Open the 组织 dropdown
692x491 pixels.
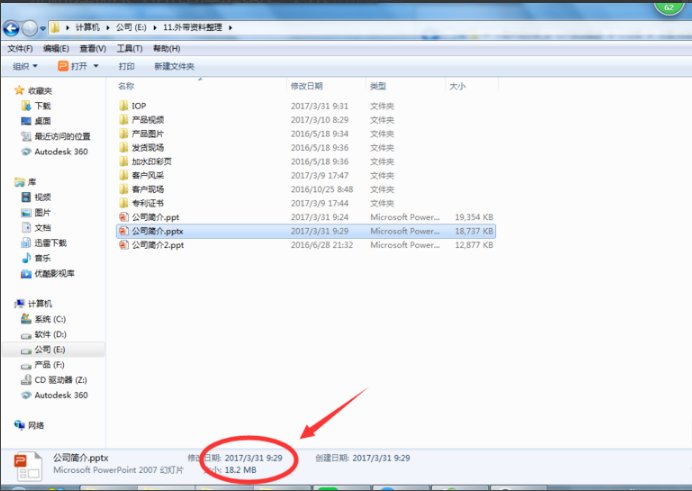(25, 66)
